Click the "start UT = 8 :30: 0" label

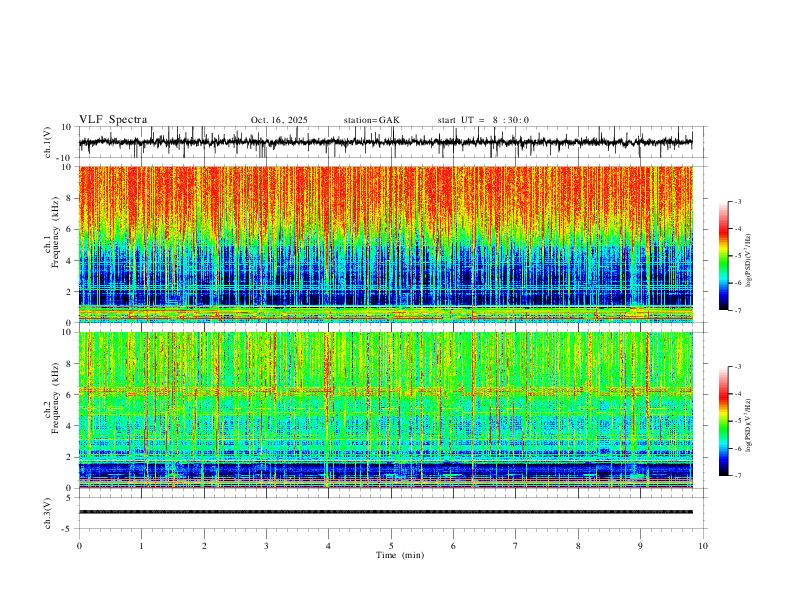coord(483,120)
